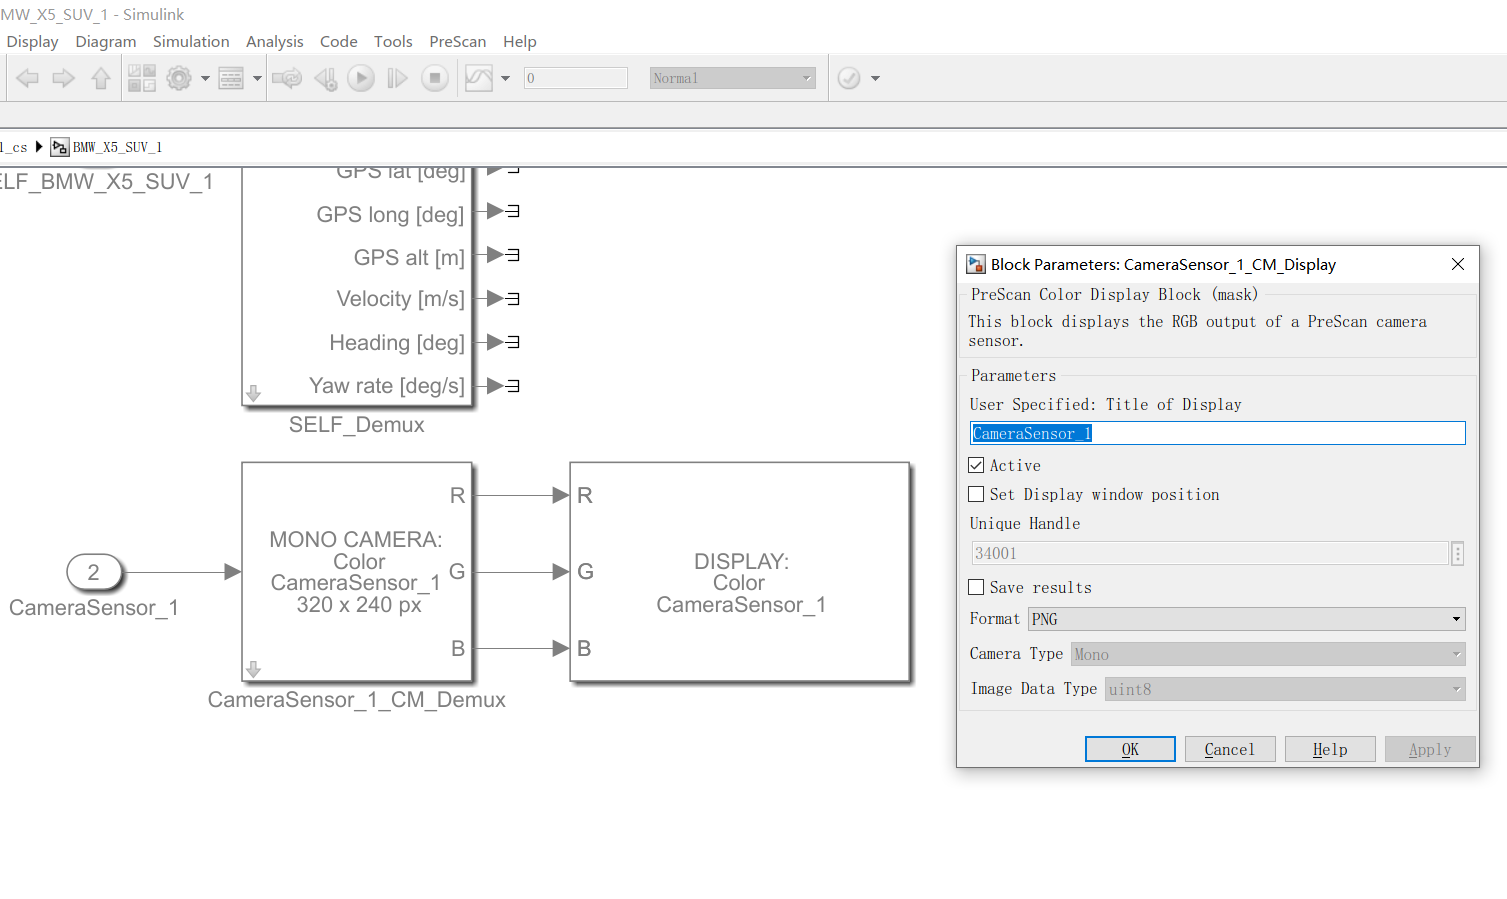Open the Tools menu
1507x899 pixels.
tap(393, 41)
